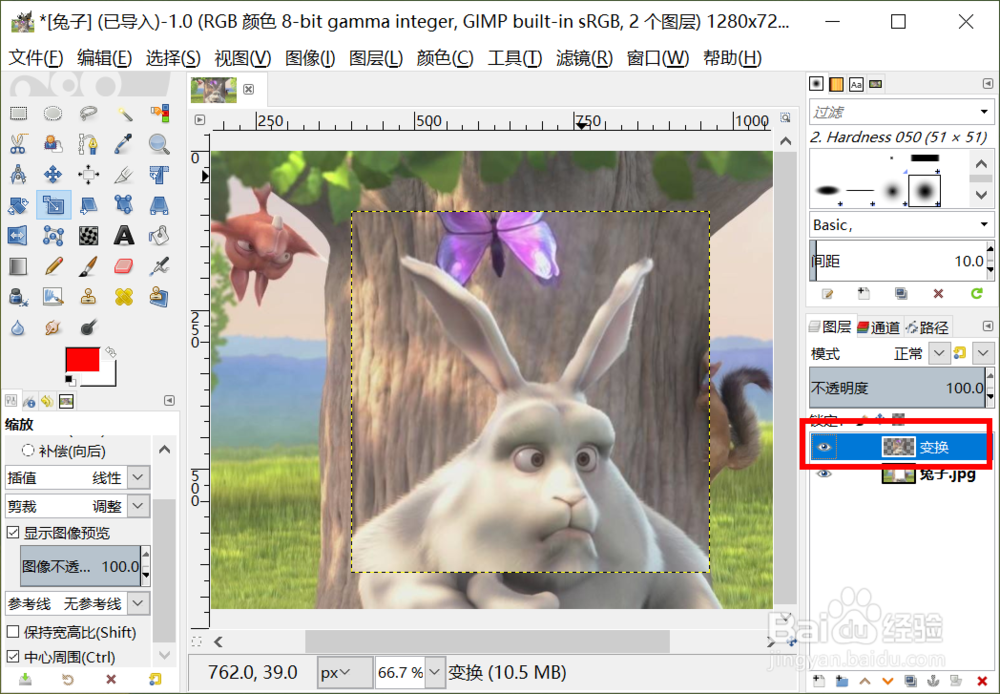1000x694 pixels.
Task: Select the Dodge/Burn tool
Action: (88, 327)
